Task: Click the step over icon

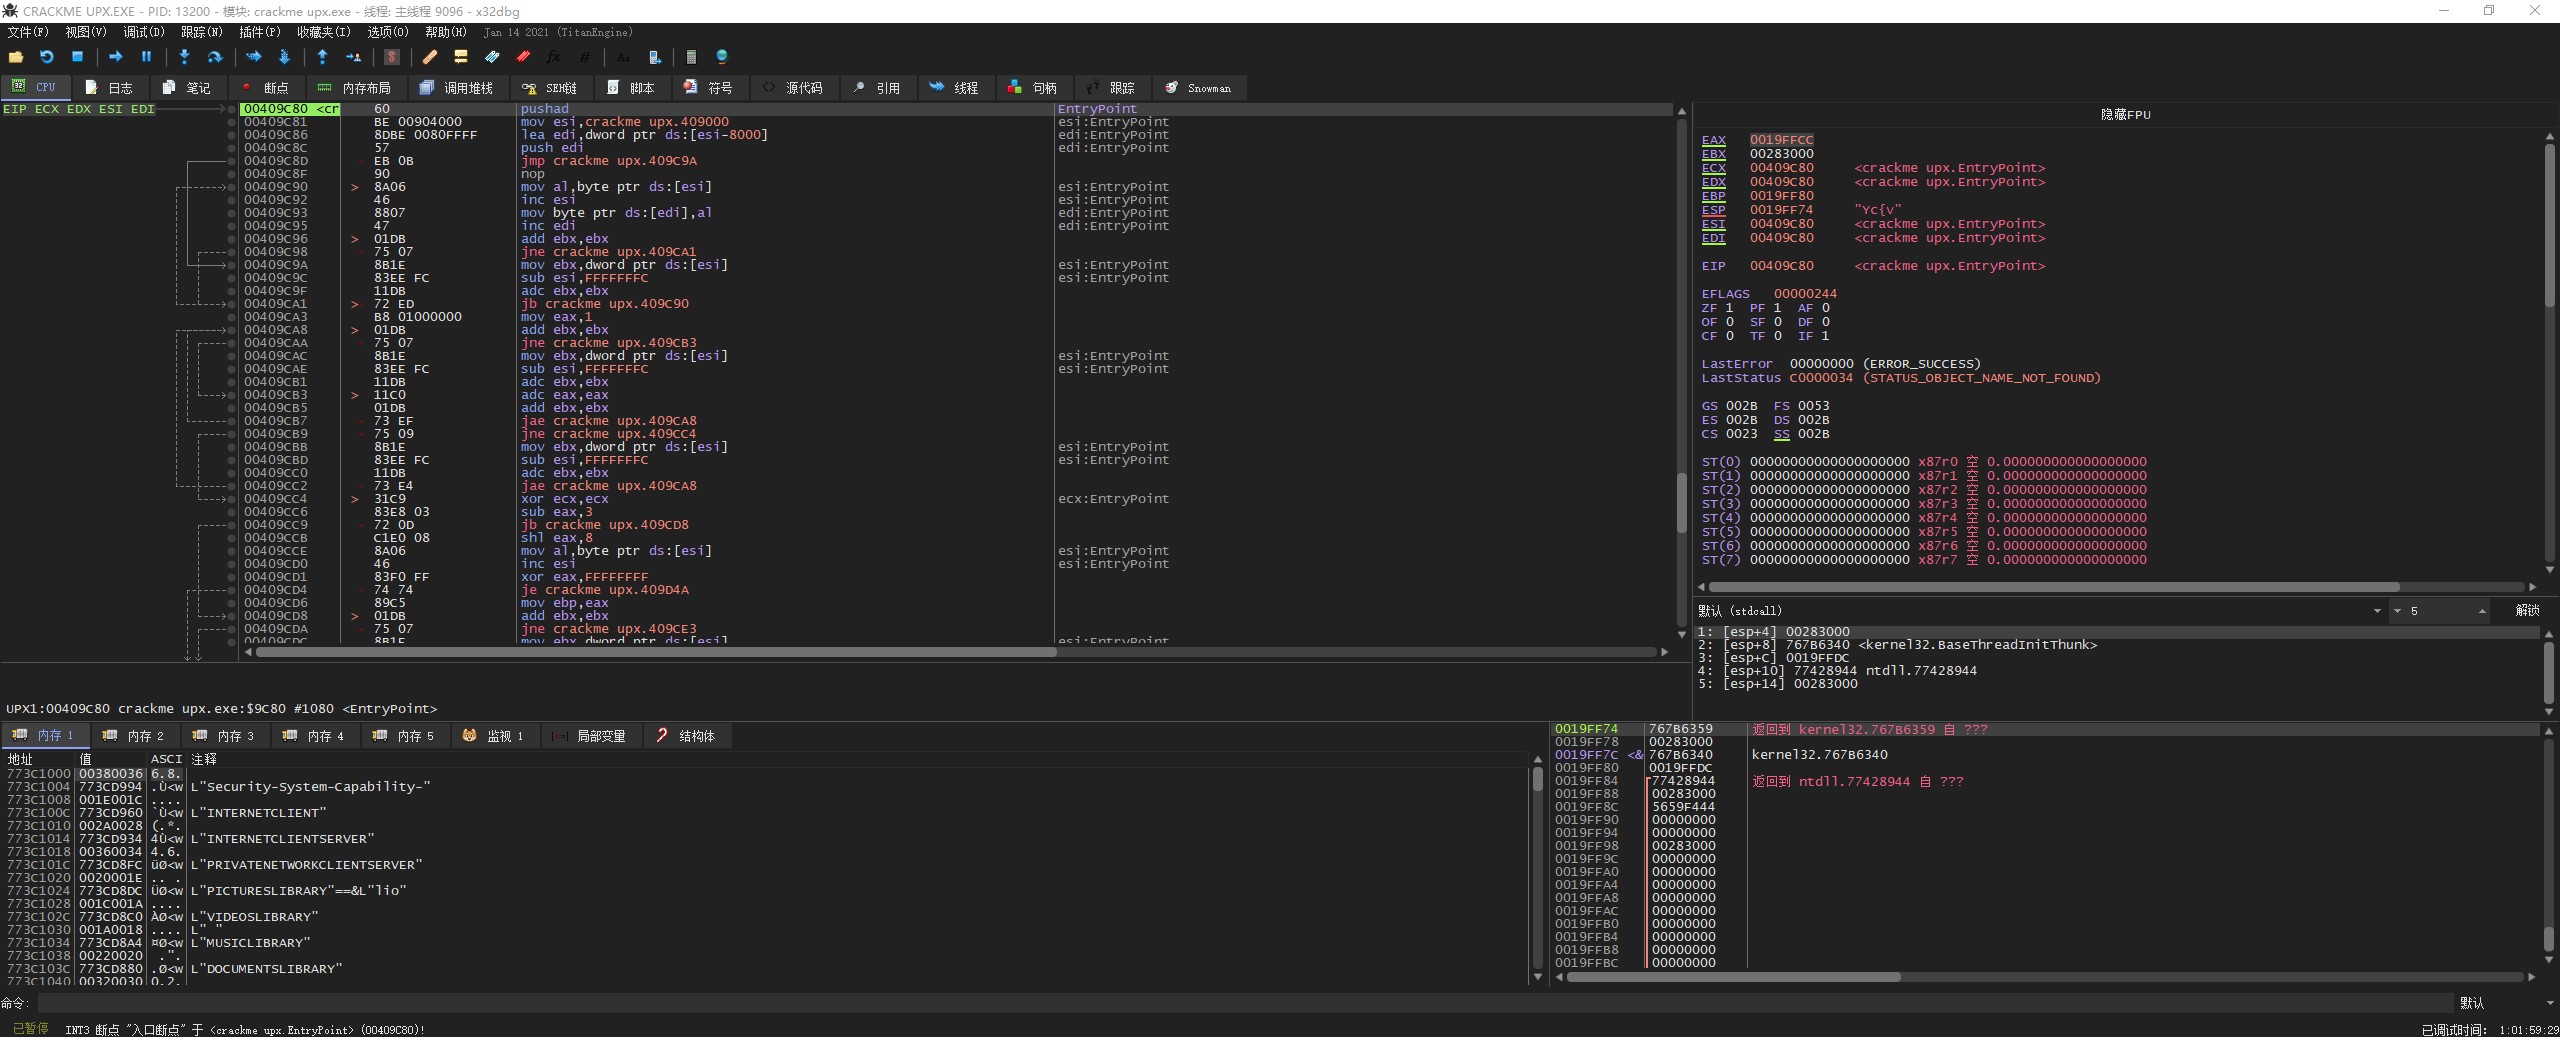Action: (214, 58)
